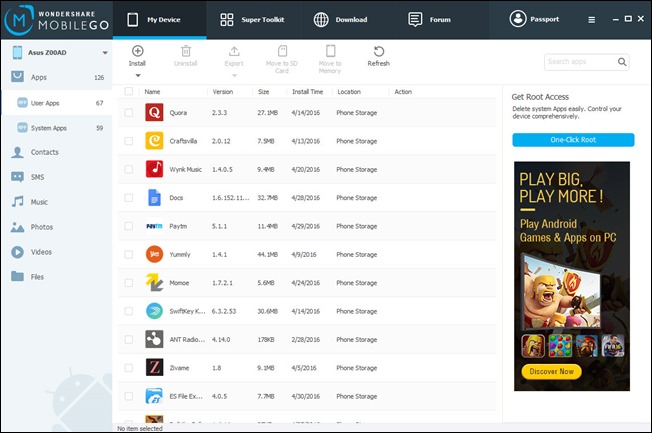Open Contacts in the sidebar
Image resolution: width=652 pixels, height=433 pixels.
tap(57, 152)
